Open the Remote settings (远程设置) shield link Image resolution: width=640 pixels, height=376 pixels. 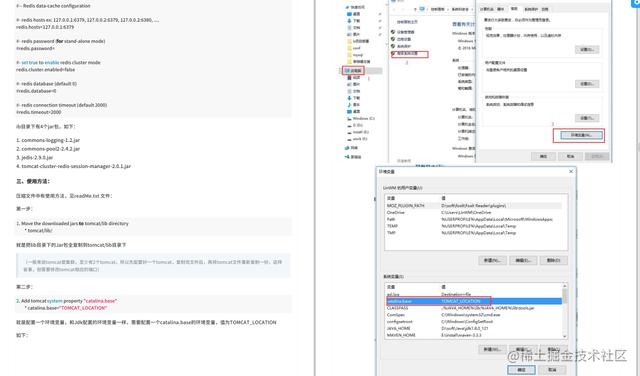point(400,39)
